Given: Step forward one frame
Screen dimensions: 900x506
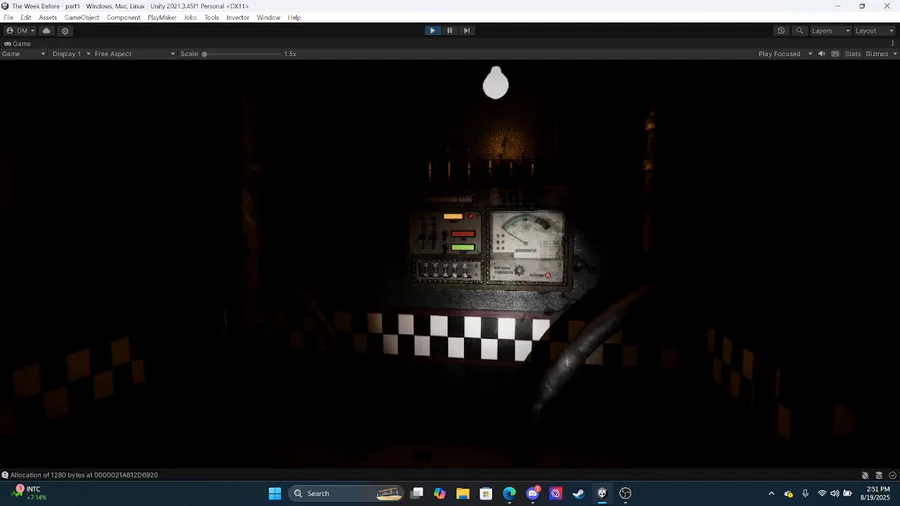Looking at the screenshot, I should point(467,30).
